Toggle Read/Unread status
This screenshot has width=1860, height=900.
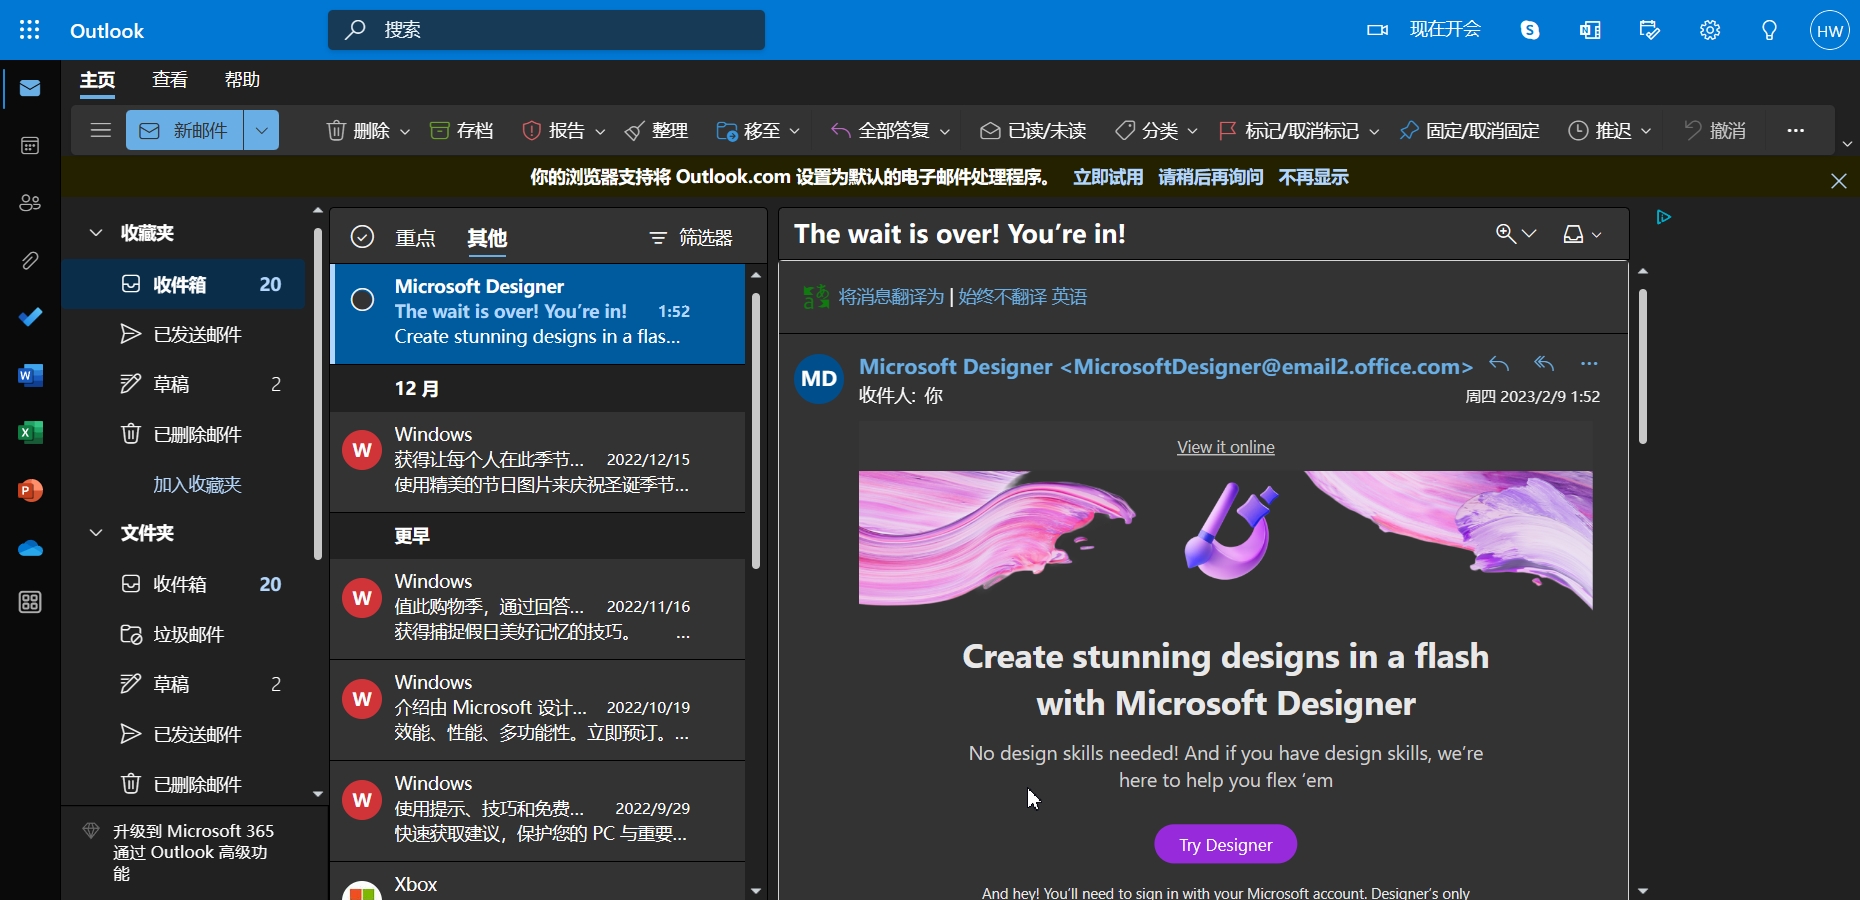coord(1033,130)
